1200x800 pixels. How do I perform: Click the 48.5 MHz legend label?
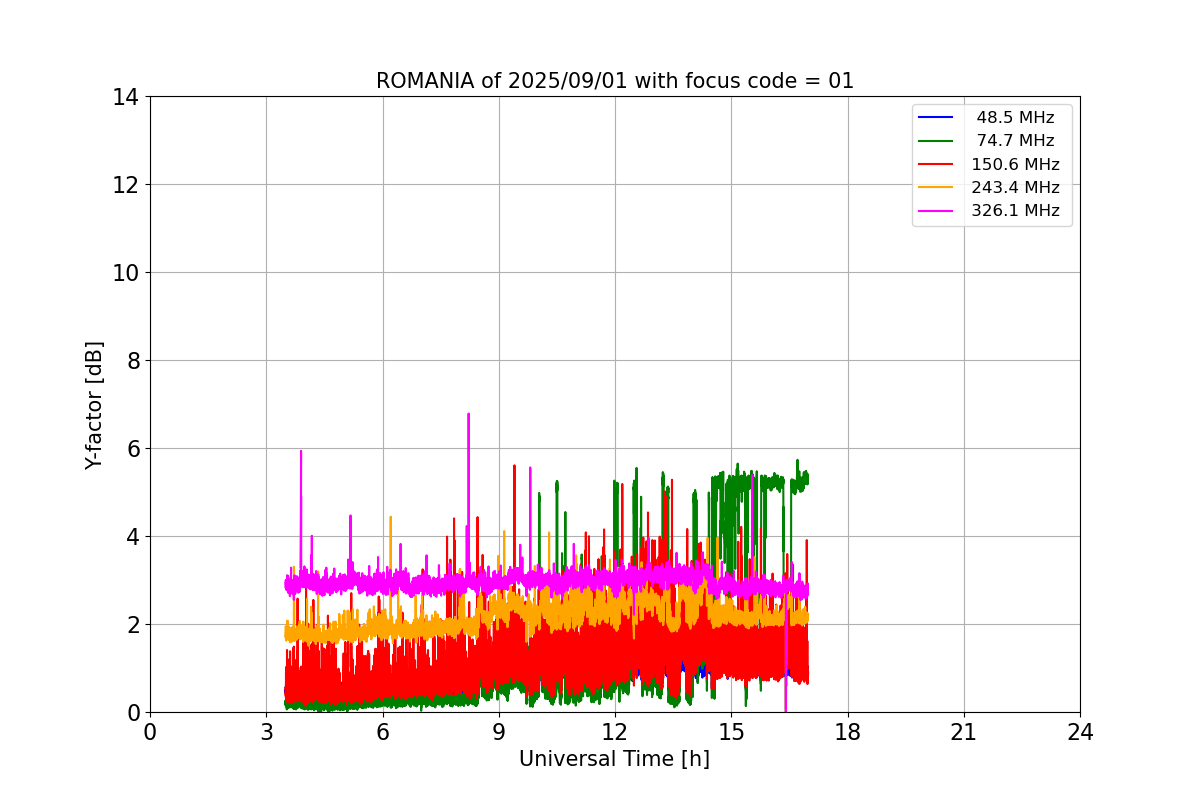click(x=1015, y=118)
